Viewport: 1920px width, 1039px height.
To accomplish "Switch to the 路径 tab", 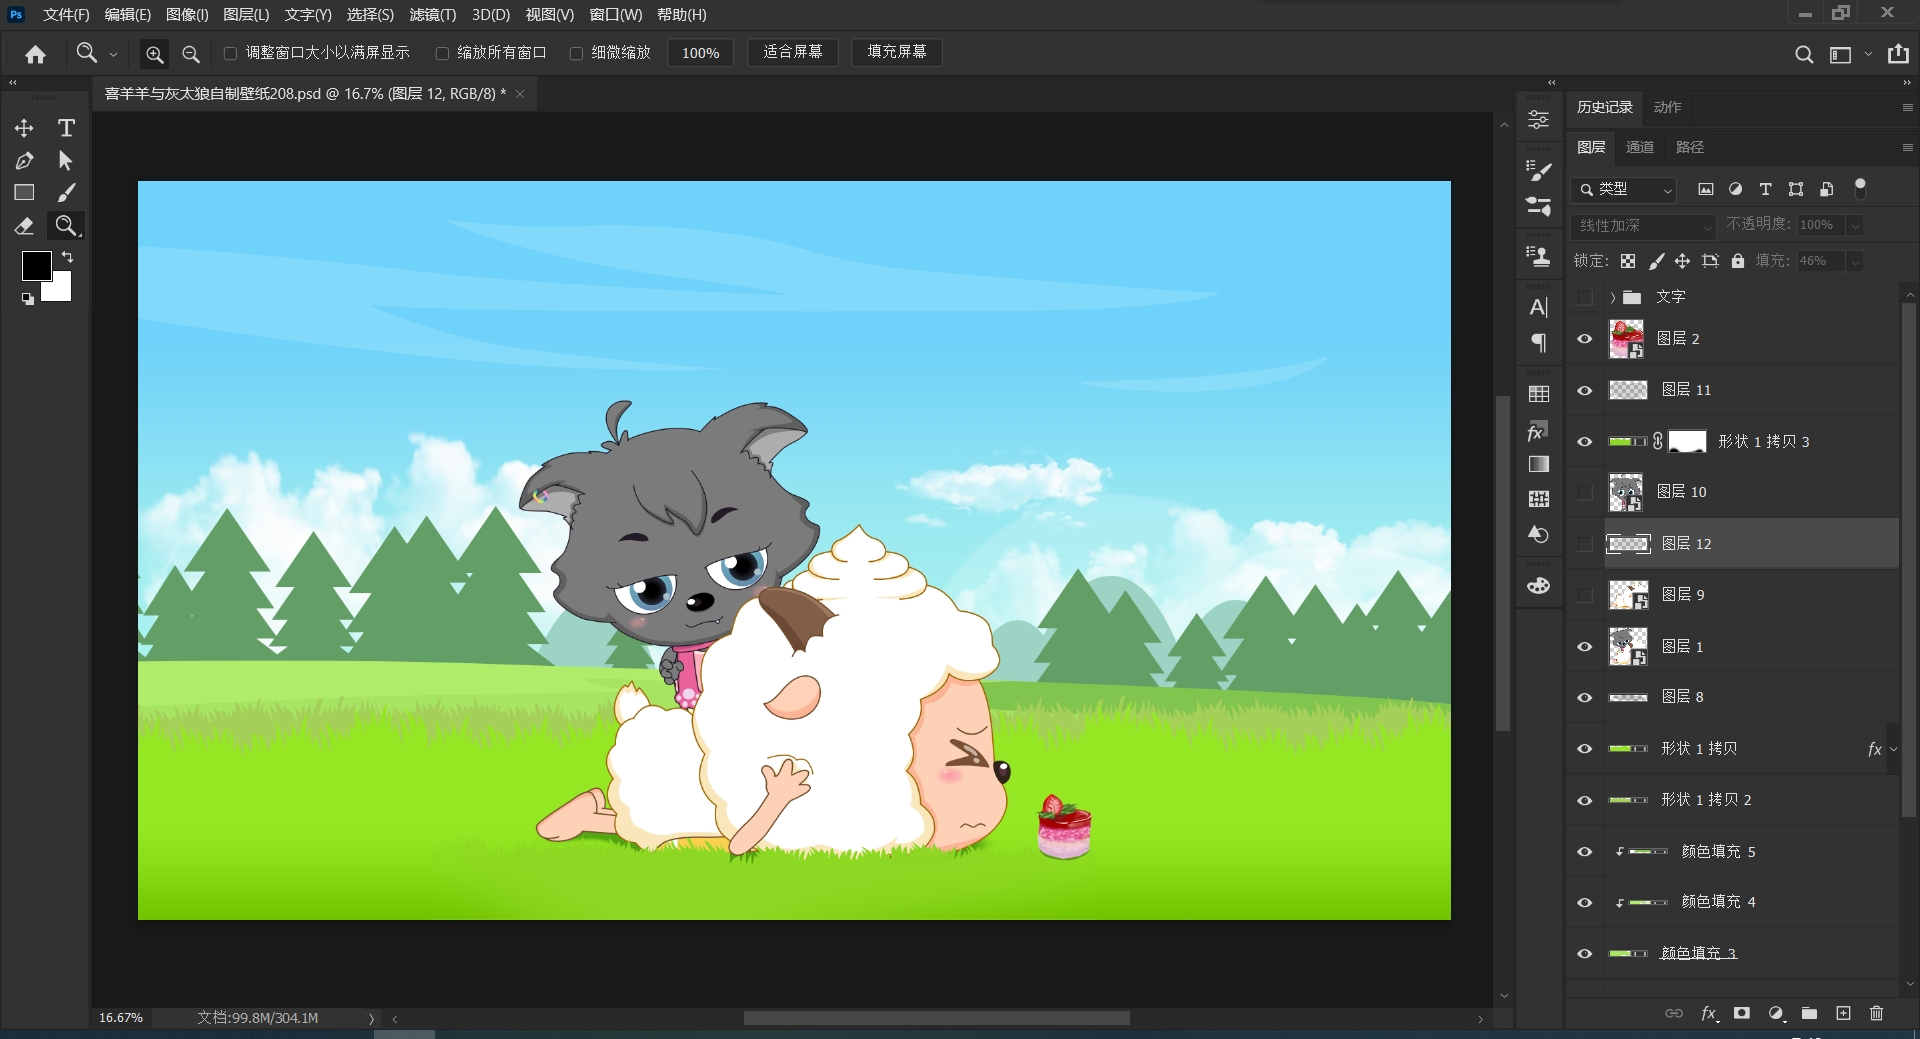I will pos(1689,147).
